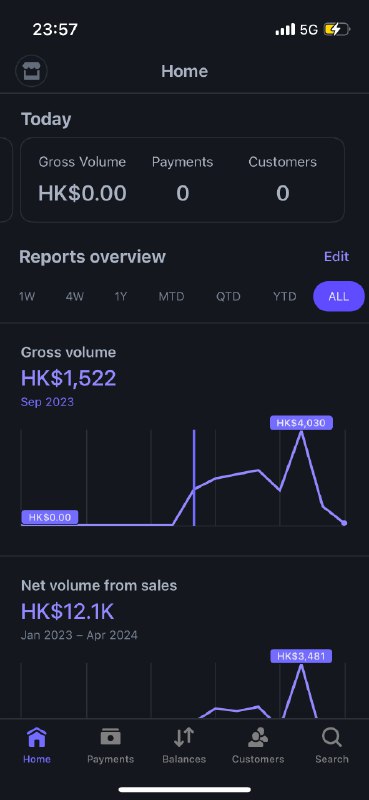Tap the Sep 2023 date label
Image resolution: width=369 pixels, height=800 pixels.
(47, 402)
